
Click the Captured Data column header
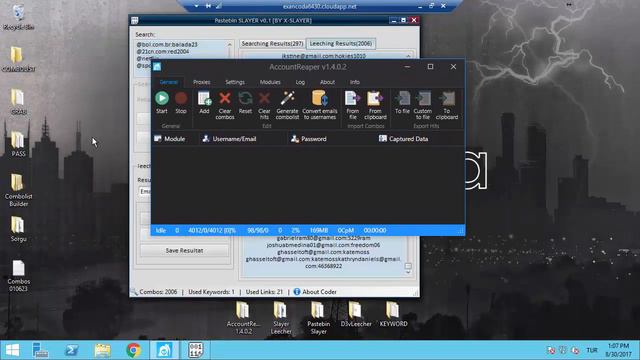420,139
